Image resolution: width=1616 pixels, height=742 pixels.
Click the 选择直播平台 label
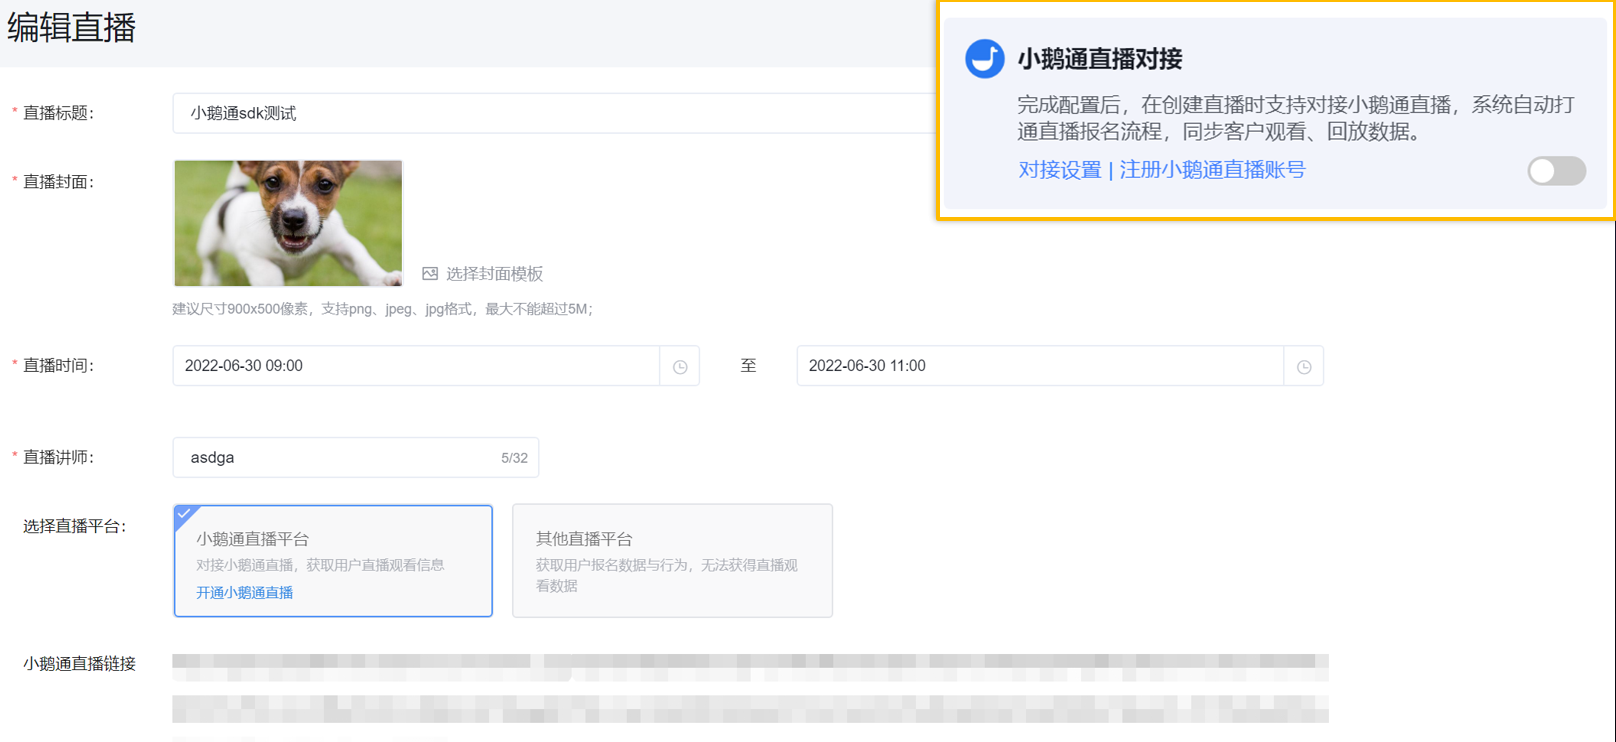pyautogui.click(x=75, y=526)
